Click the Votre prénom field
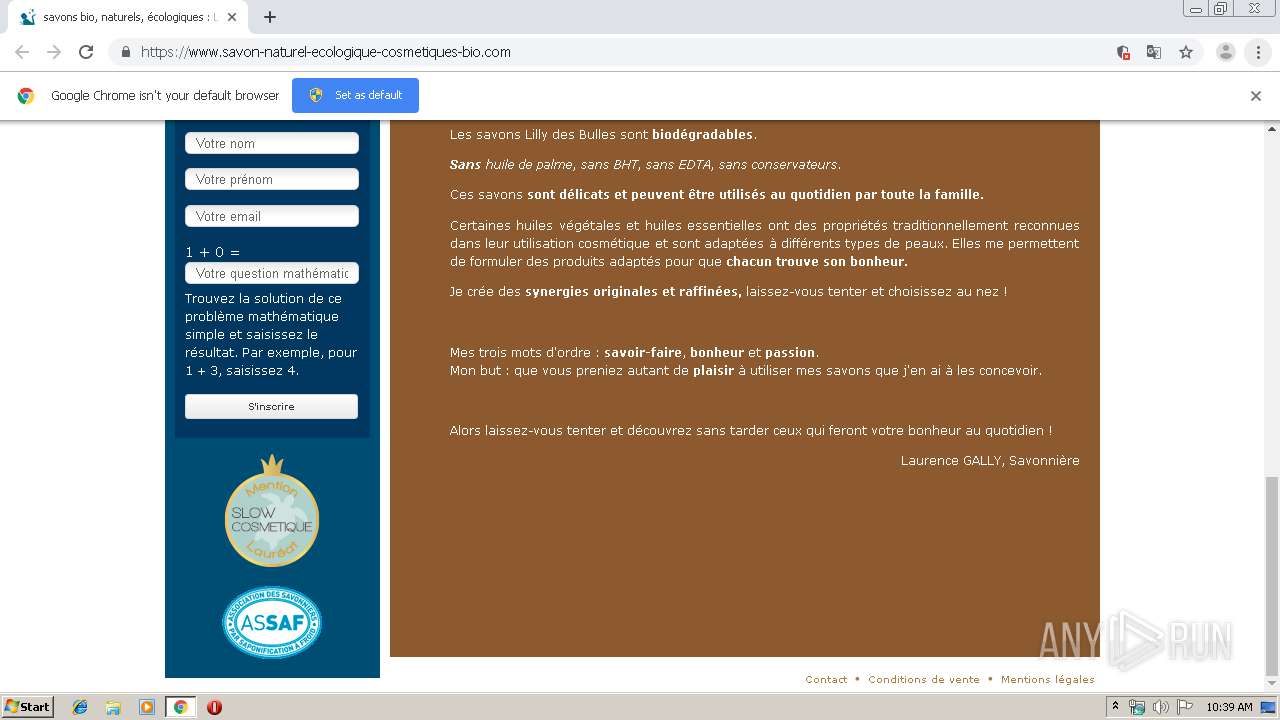The image size is (1280, 720). 272,179
